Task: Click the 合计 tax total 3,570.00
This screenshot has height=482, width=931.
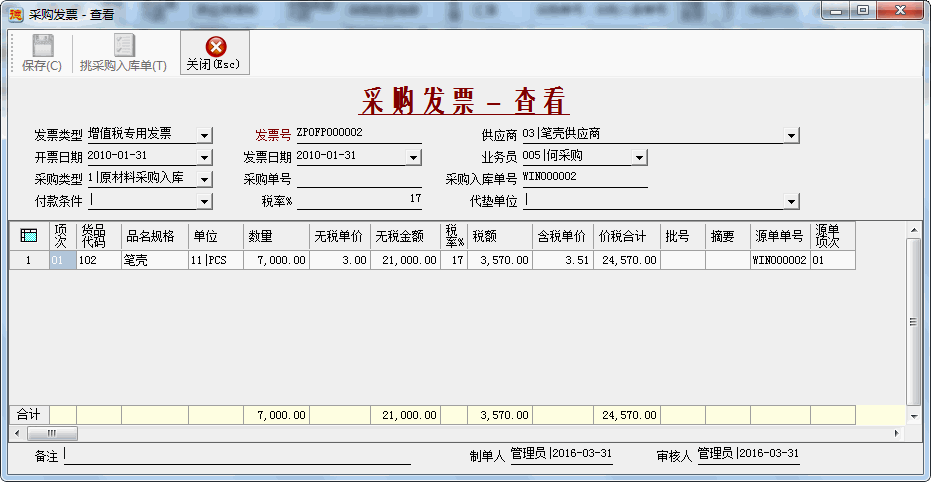Action: 500,415
